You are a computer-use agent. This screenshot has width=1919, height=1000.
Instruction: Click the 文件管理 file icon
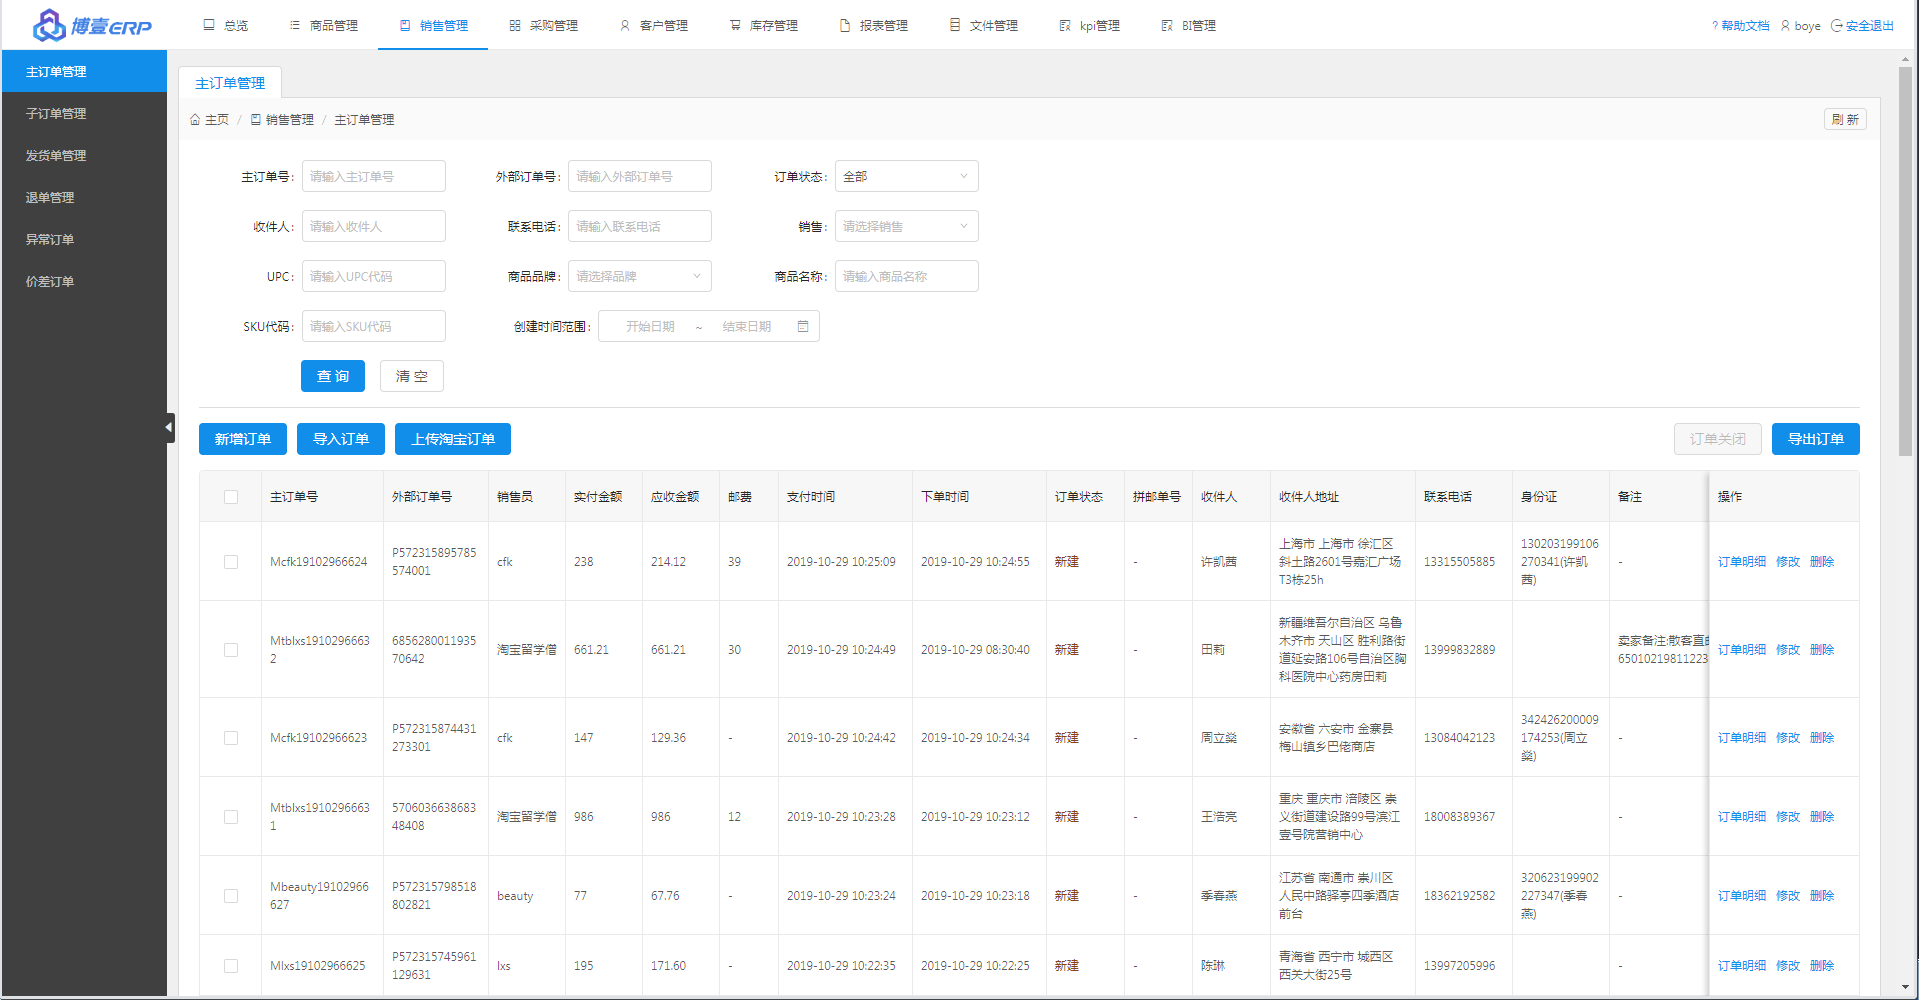955,25
